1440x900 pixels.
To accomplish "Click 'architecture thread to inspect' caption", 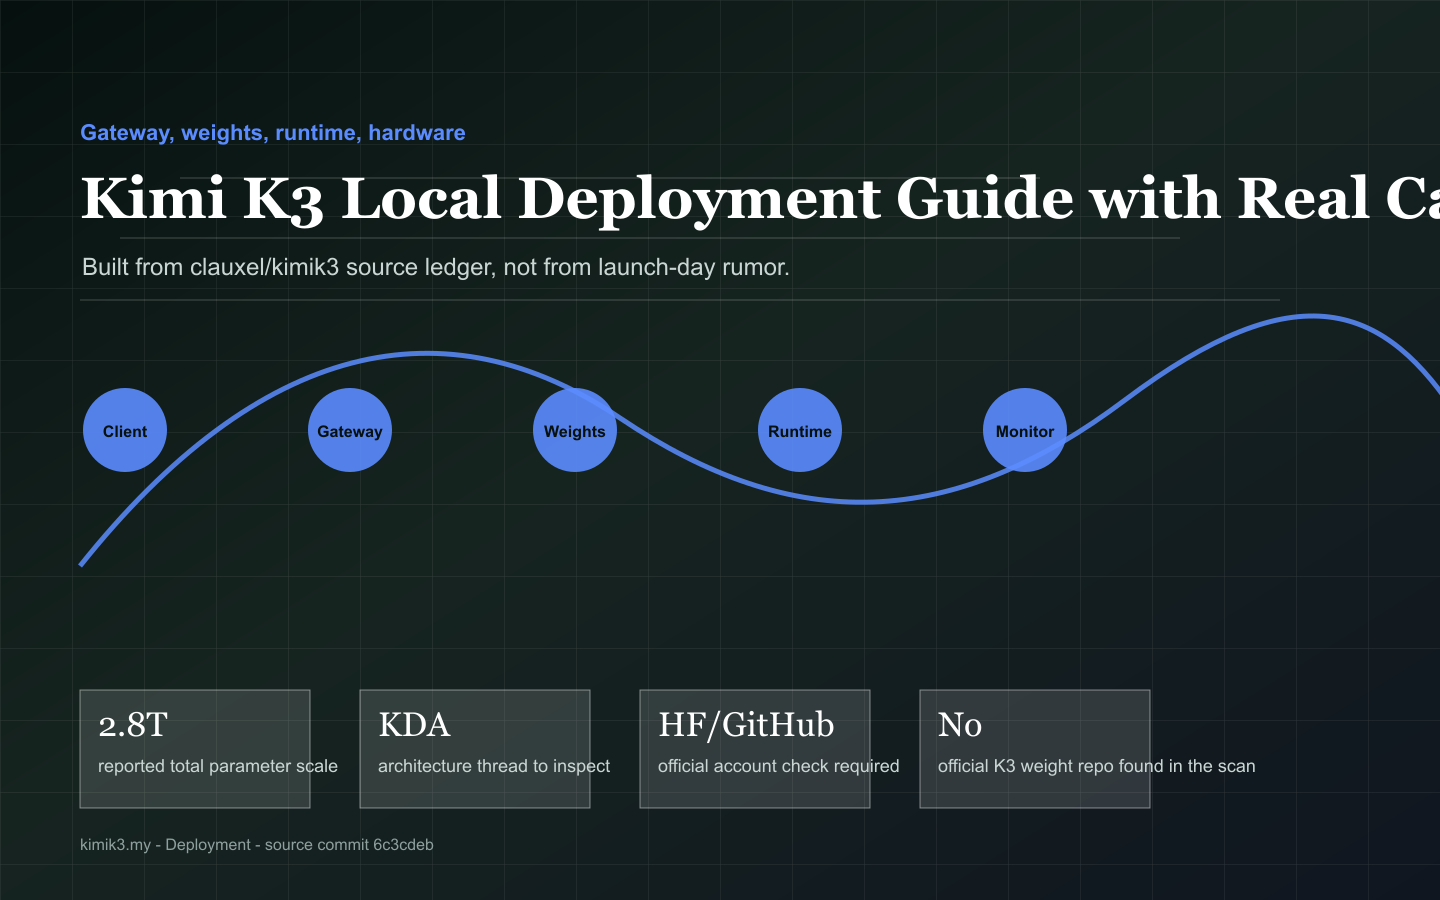I will pos(494,766).
